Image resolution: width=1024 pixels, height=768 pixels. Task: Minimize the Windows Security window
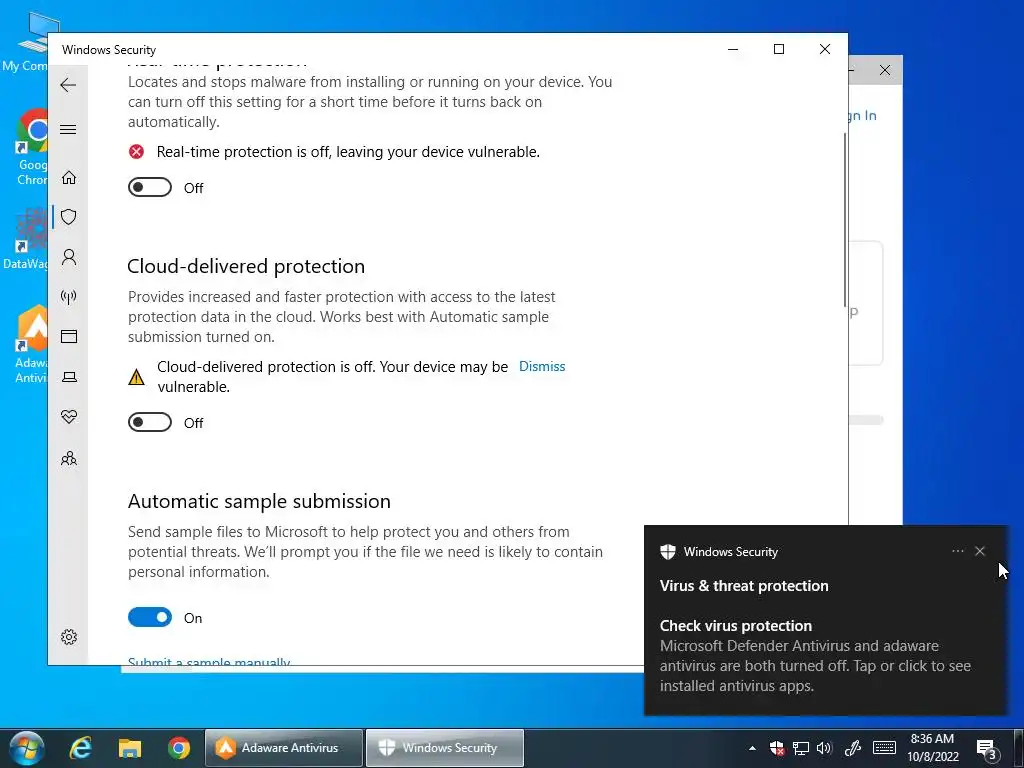(733, 49)
